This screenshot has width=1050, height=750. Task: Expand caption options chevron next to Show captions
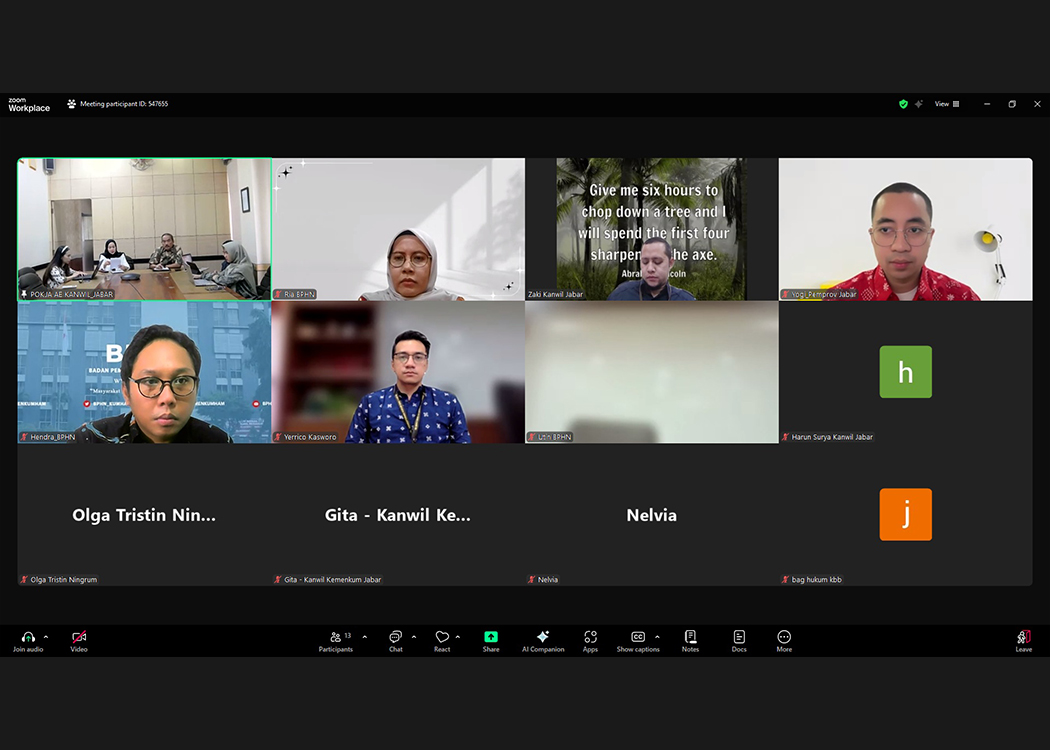click(657, 636)
